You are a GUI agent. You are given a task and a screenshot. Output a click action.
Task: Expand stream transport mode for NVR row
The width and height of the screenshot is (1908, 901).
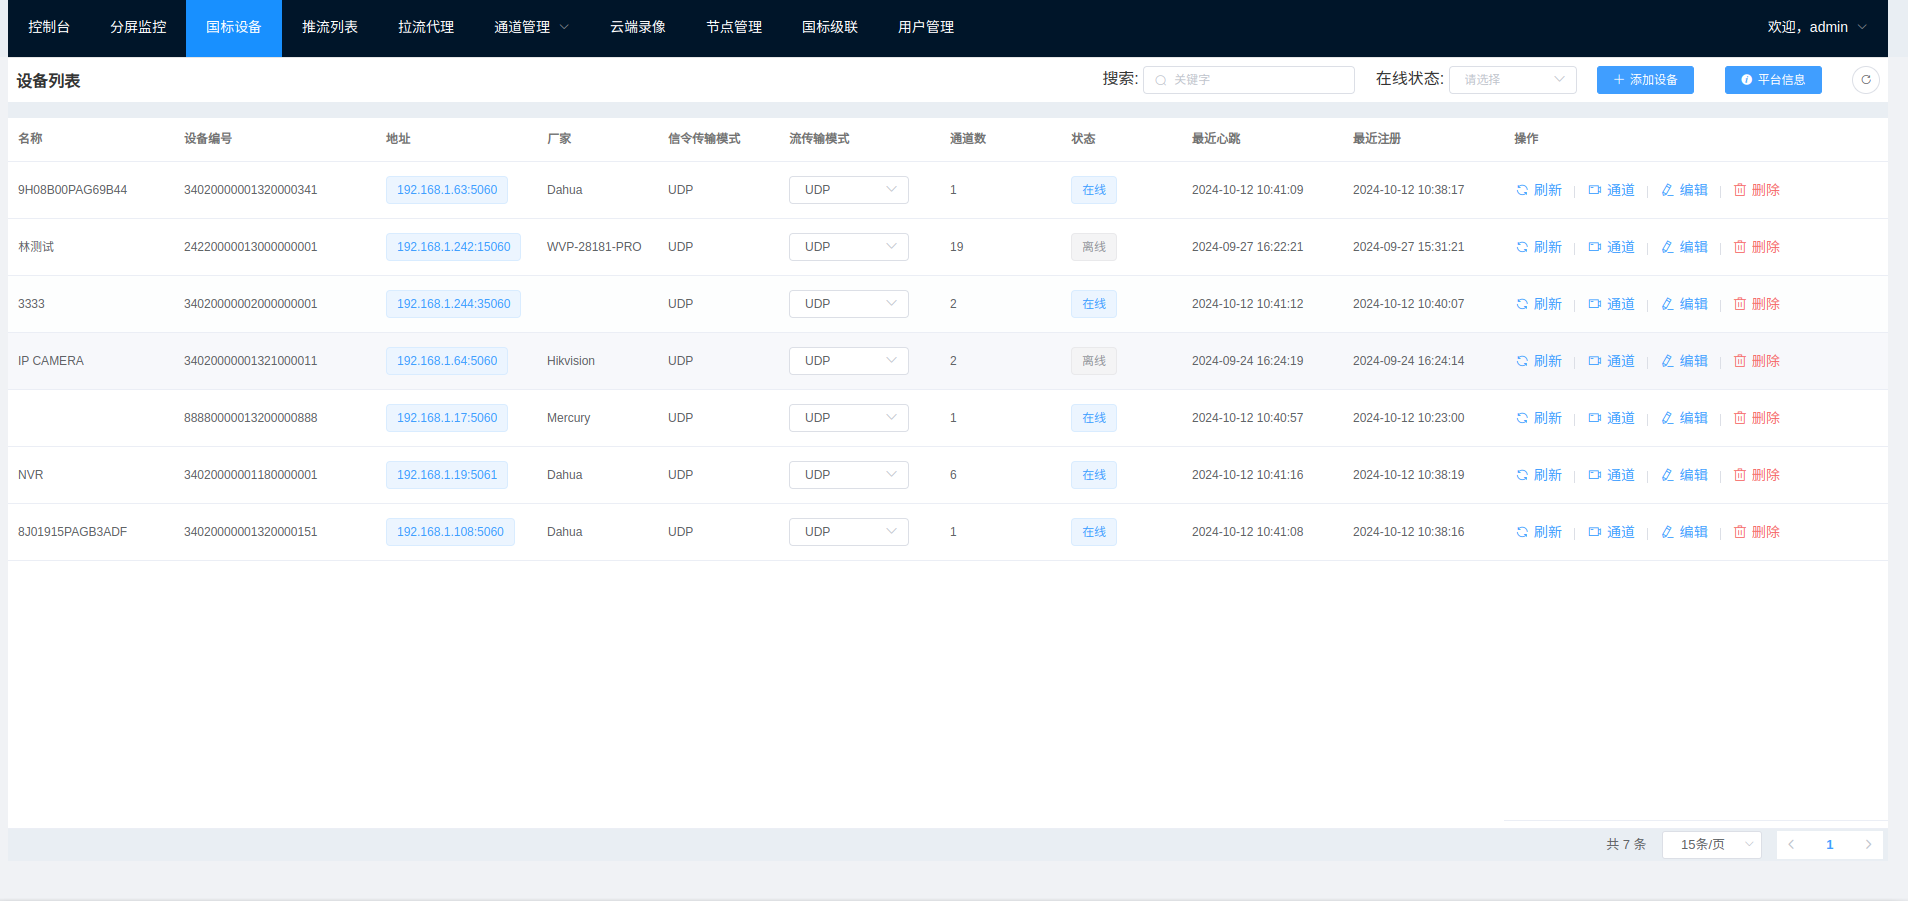[x=848, y=475]
